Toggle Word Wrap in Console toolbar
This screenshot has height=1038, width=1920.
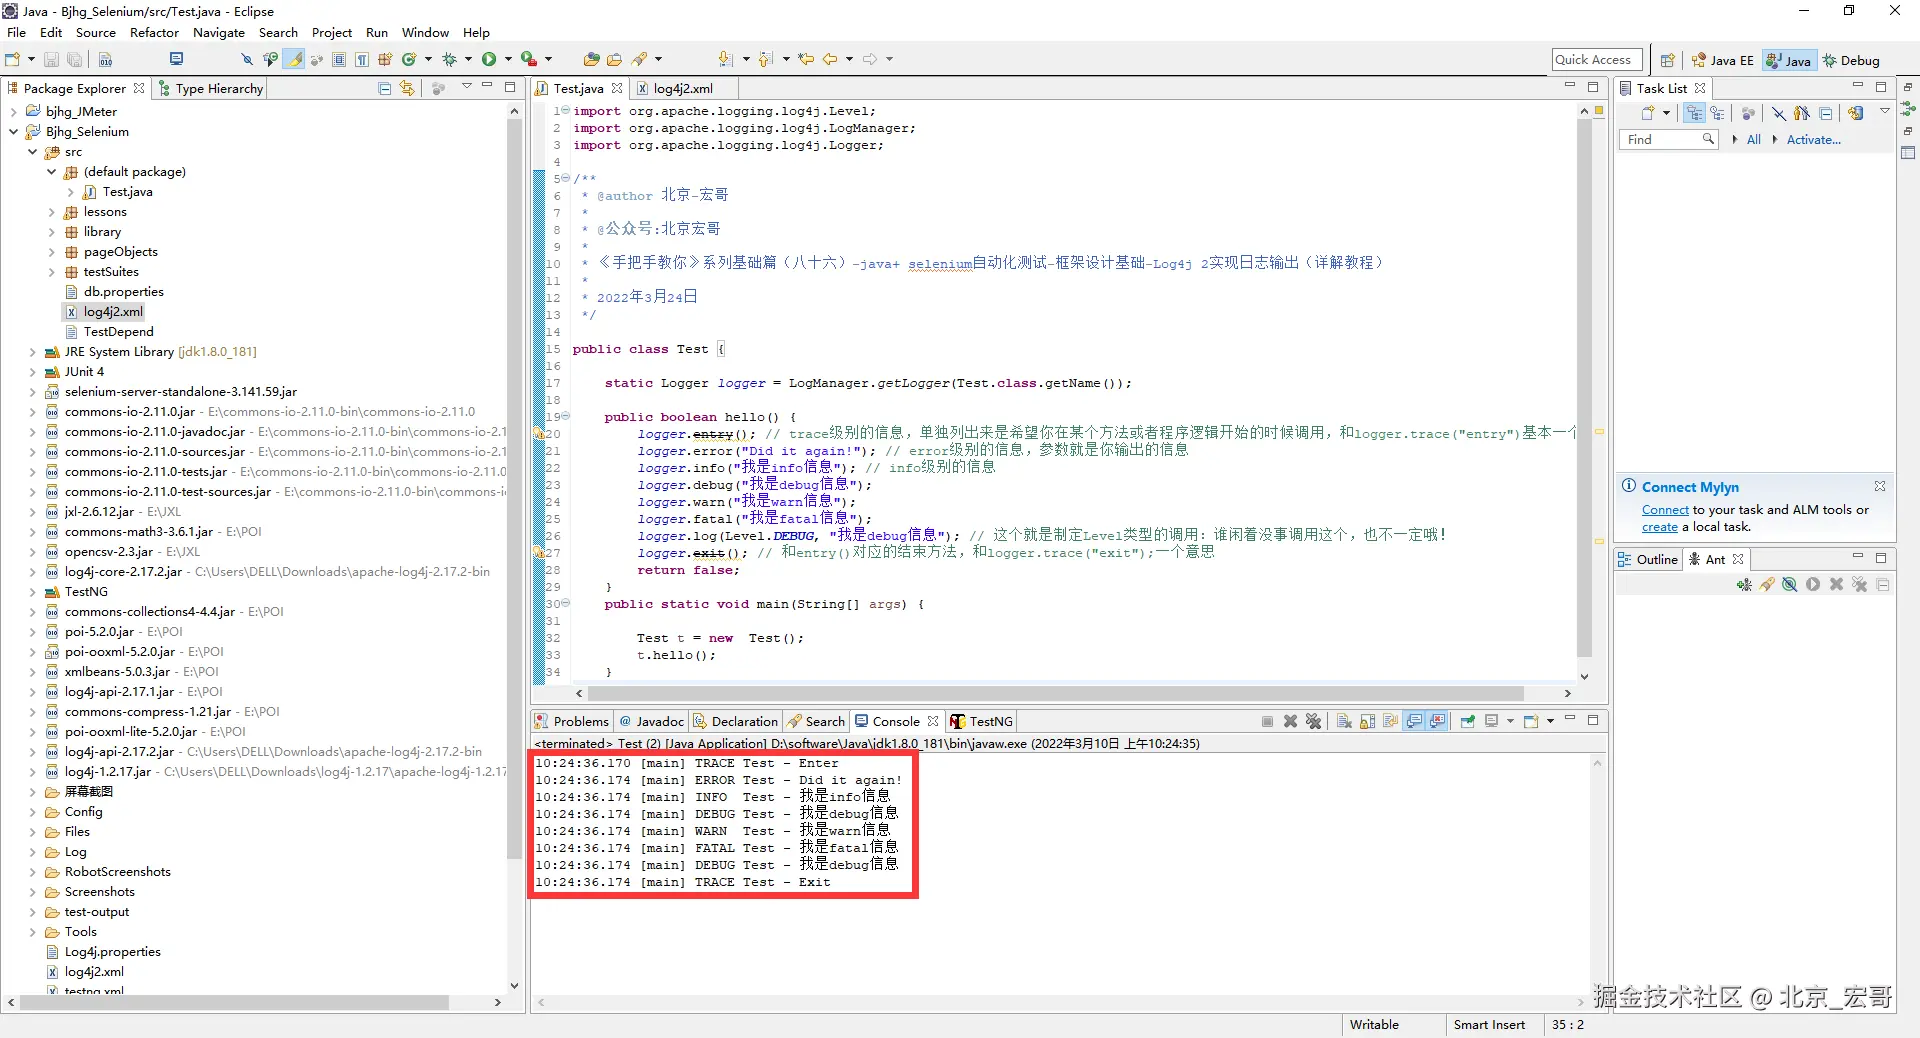pos(1391,721)
